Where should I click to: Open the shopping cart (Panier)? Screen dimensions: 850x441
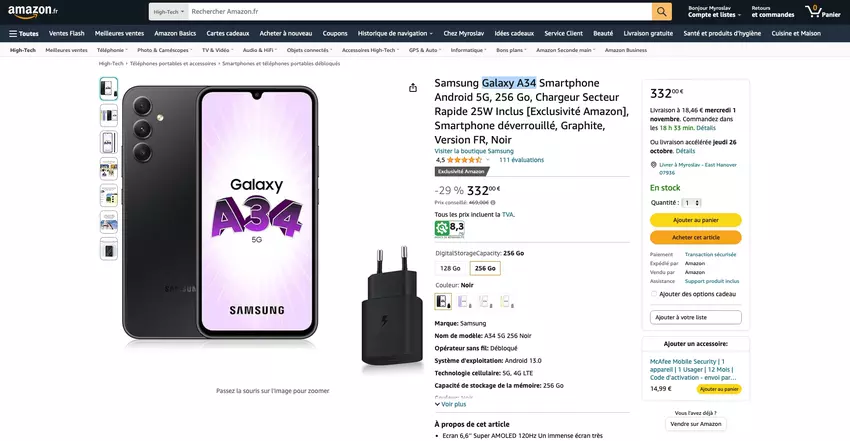point(823,12)
